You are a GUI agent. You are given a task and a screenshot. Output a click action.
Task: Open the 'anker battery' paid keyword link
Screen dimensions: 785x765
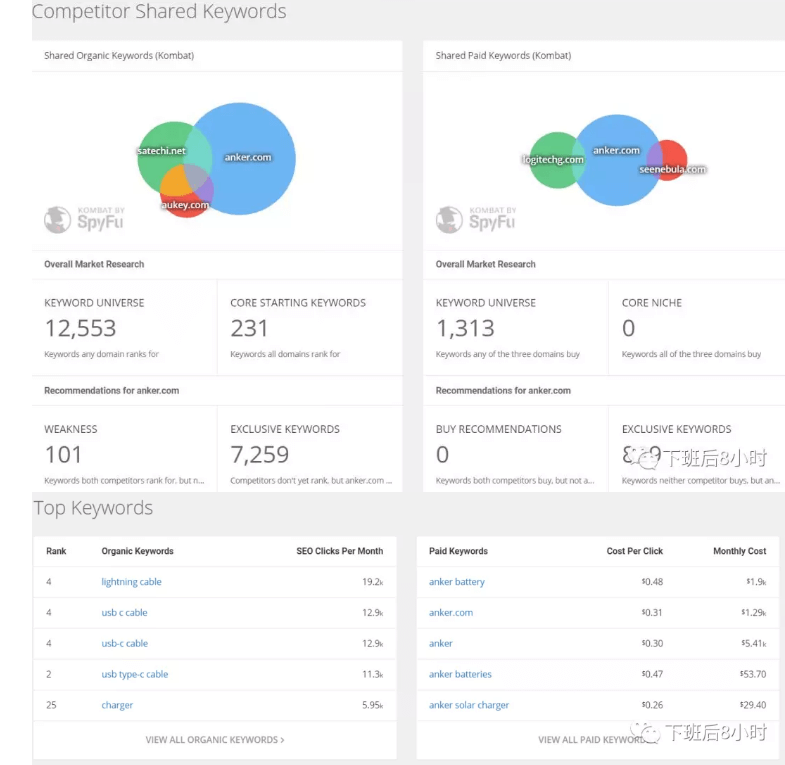(x=457, y=582)
